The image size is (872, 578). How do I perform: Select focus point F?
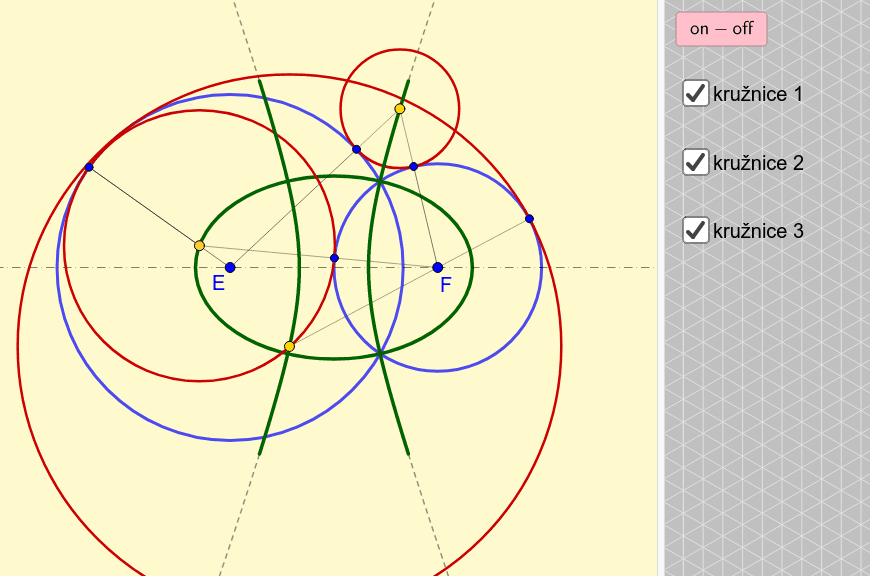point(438,268)
